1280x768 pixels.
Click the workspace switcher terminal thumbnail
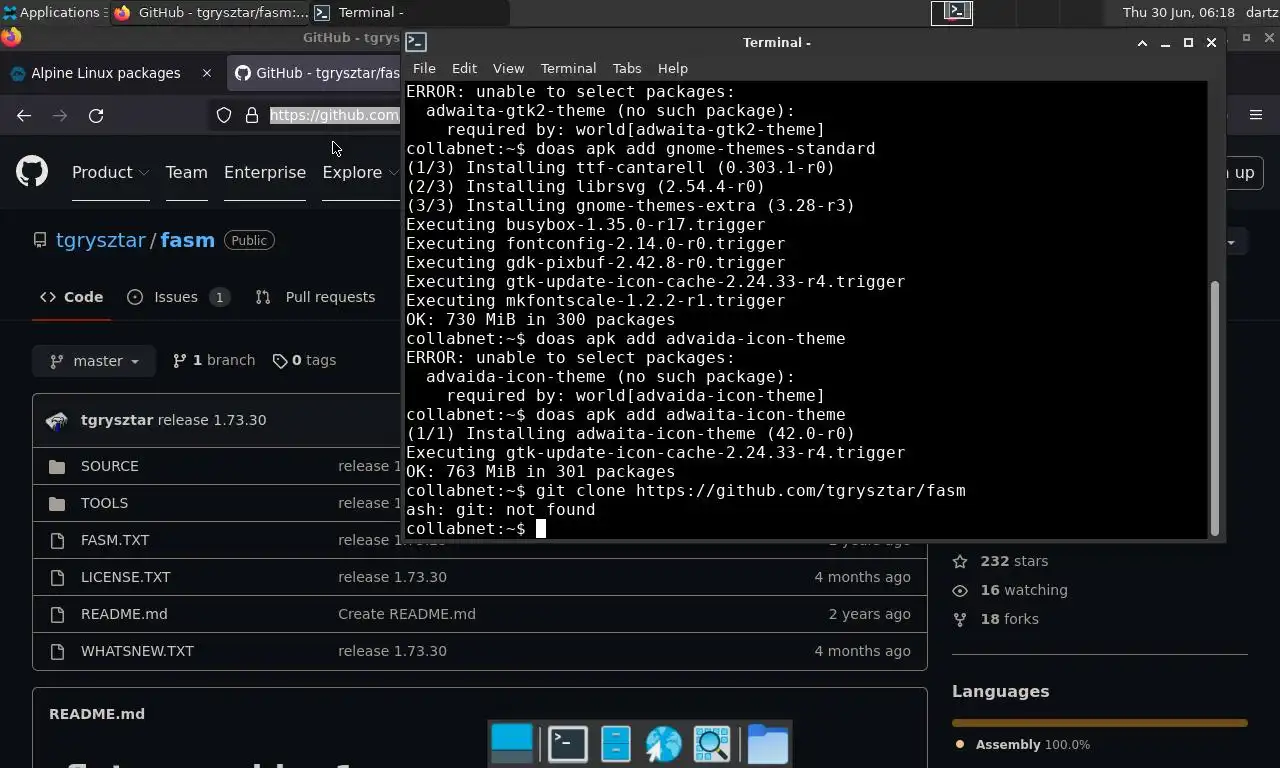click(952, 12)
